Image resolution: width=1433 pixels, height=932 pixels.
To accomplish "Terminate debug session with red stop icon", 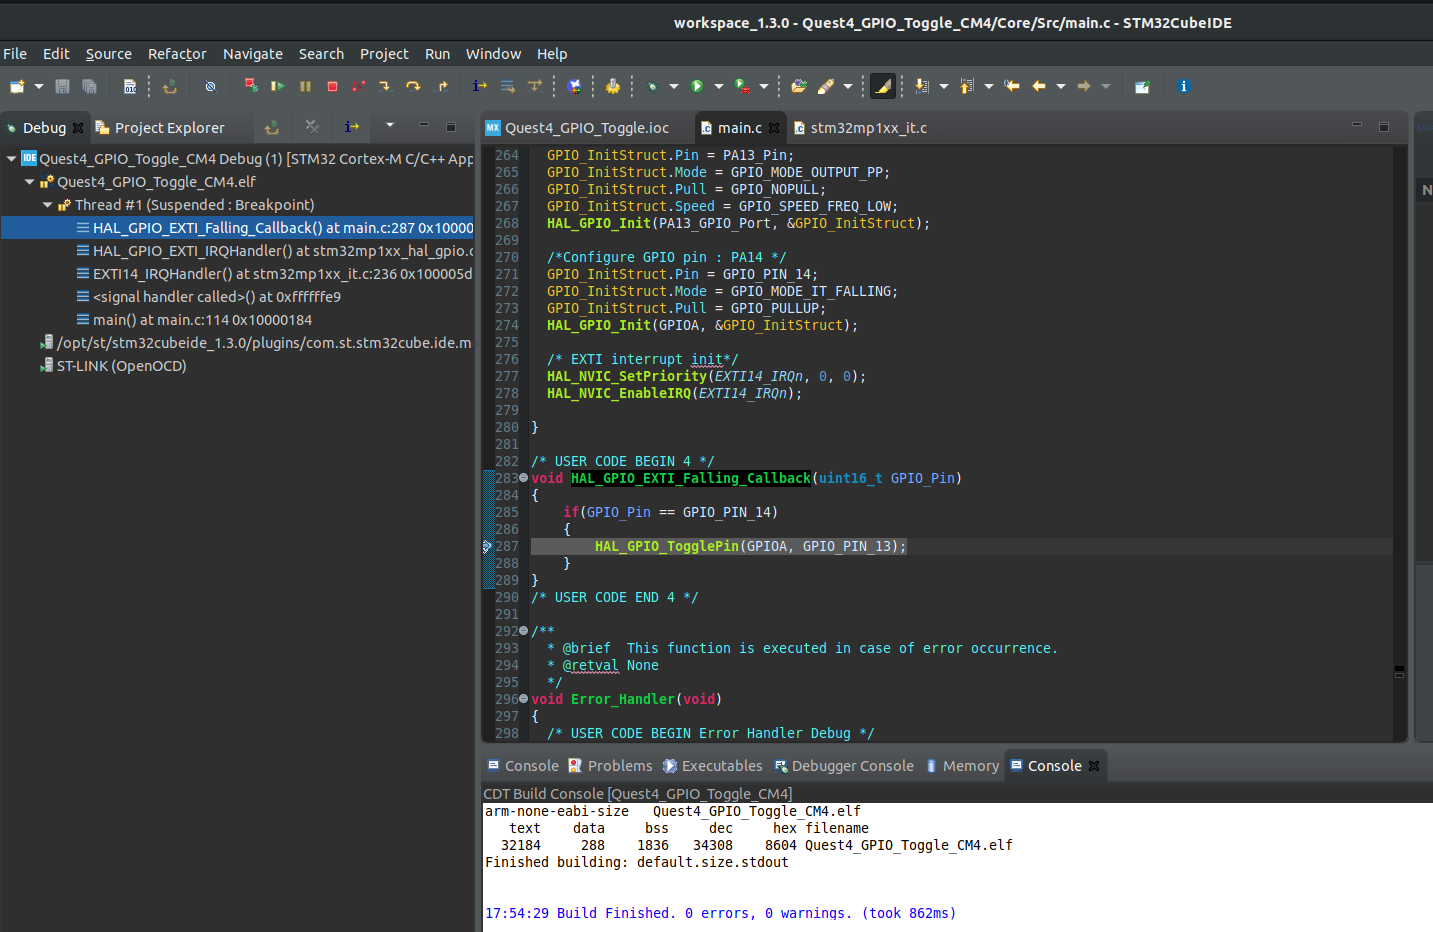I will [332, 87].
